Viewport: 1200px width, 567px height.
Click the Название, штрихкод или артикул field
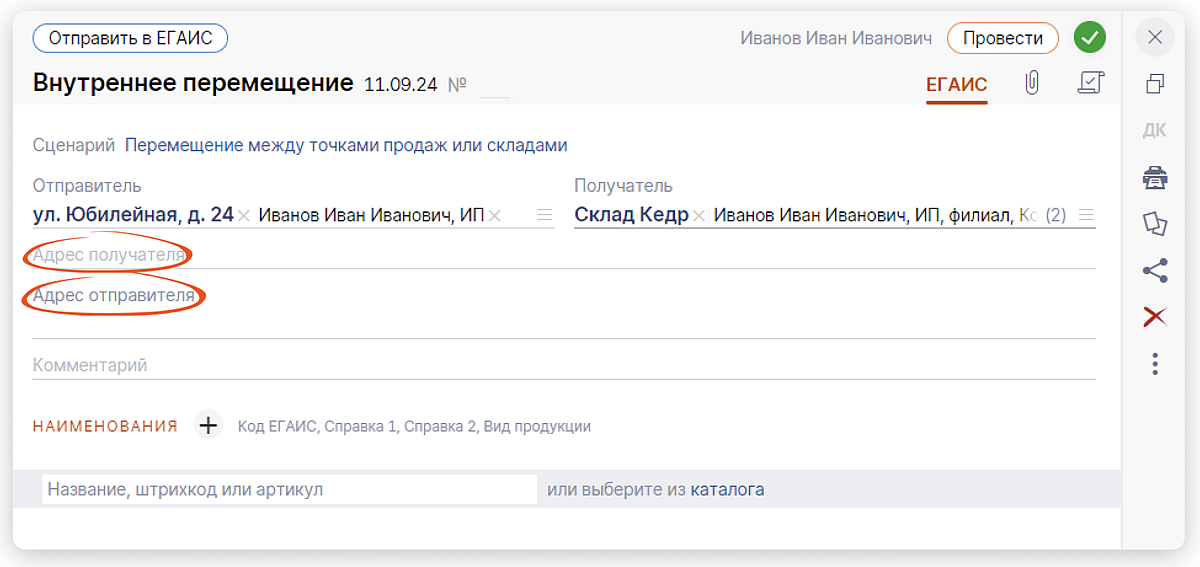289,490
